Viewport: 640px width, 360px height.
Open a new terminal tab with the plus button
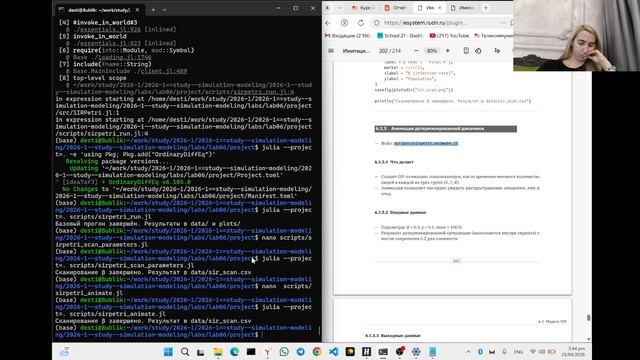click(153, 10)
